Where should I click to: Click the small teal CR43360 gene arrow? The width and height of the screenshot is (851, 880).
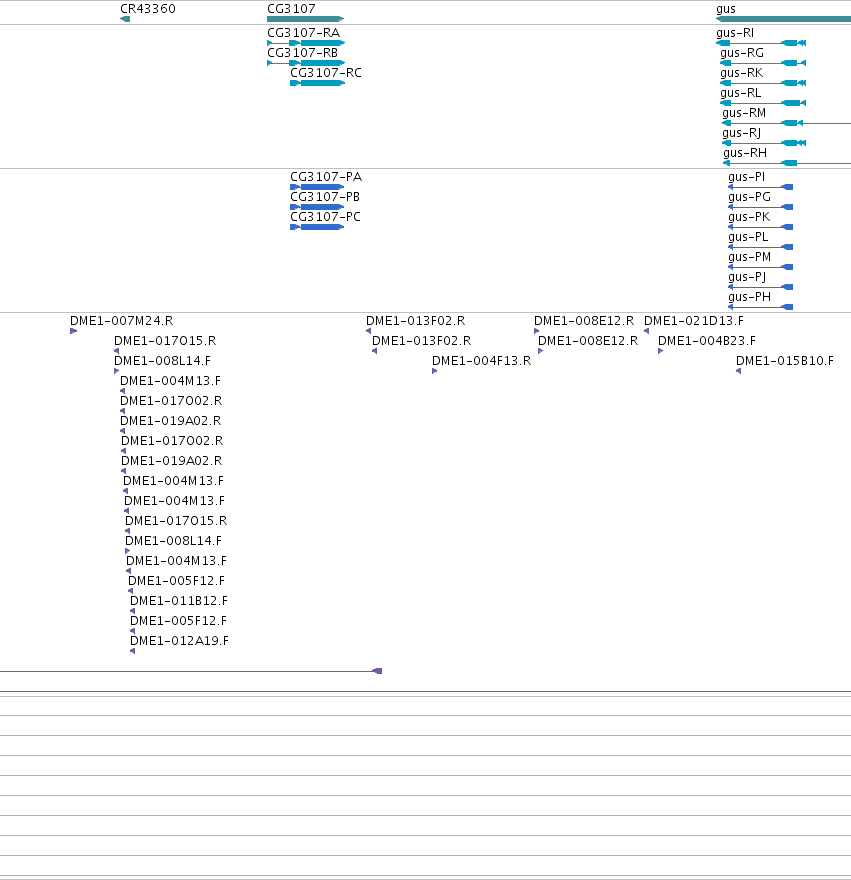point(125,19)
